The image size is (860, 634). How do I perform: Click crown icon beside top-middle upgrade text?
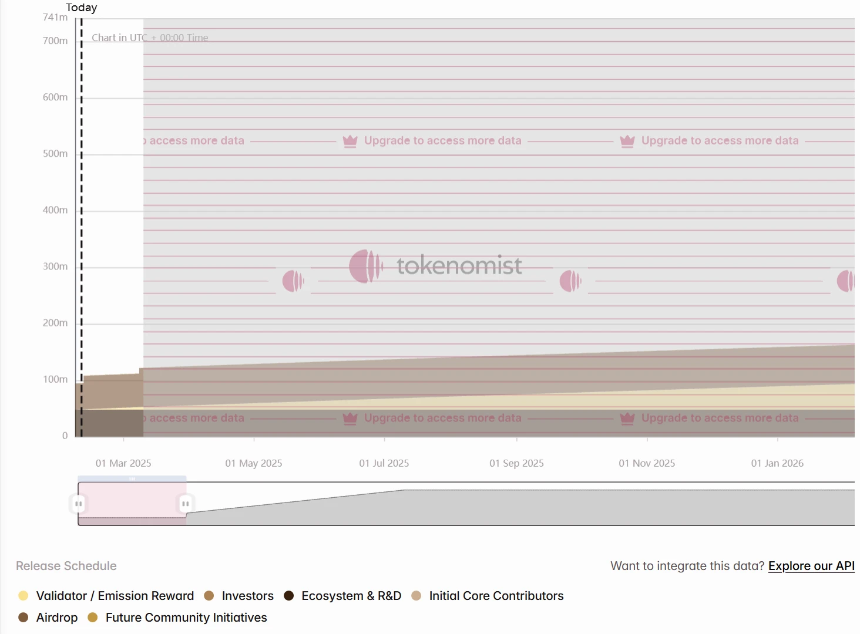click(x=350, y=141)
